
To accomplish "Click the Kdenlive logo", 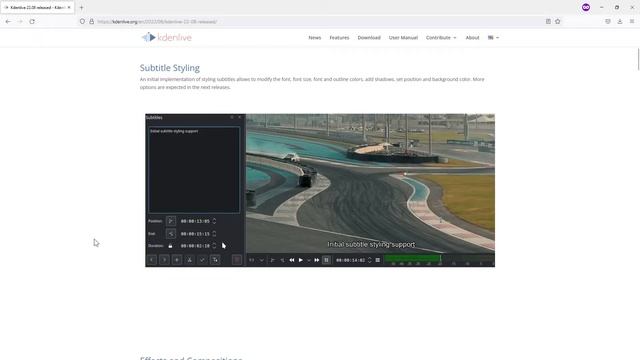I will (x=167, y=38).
